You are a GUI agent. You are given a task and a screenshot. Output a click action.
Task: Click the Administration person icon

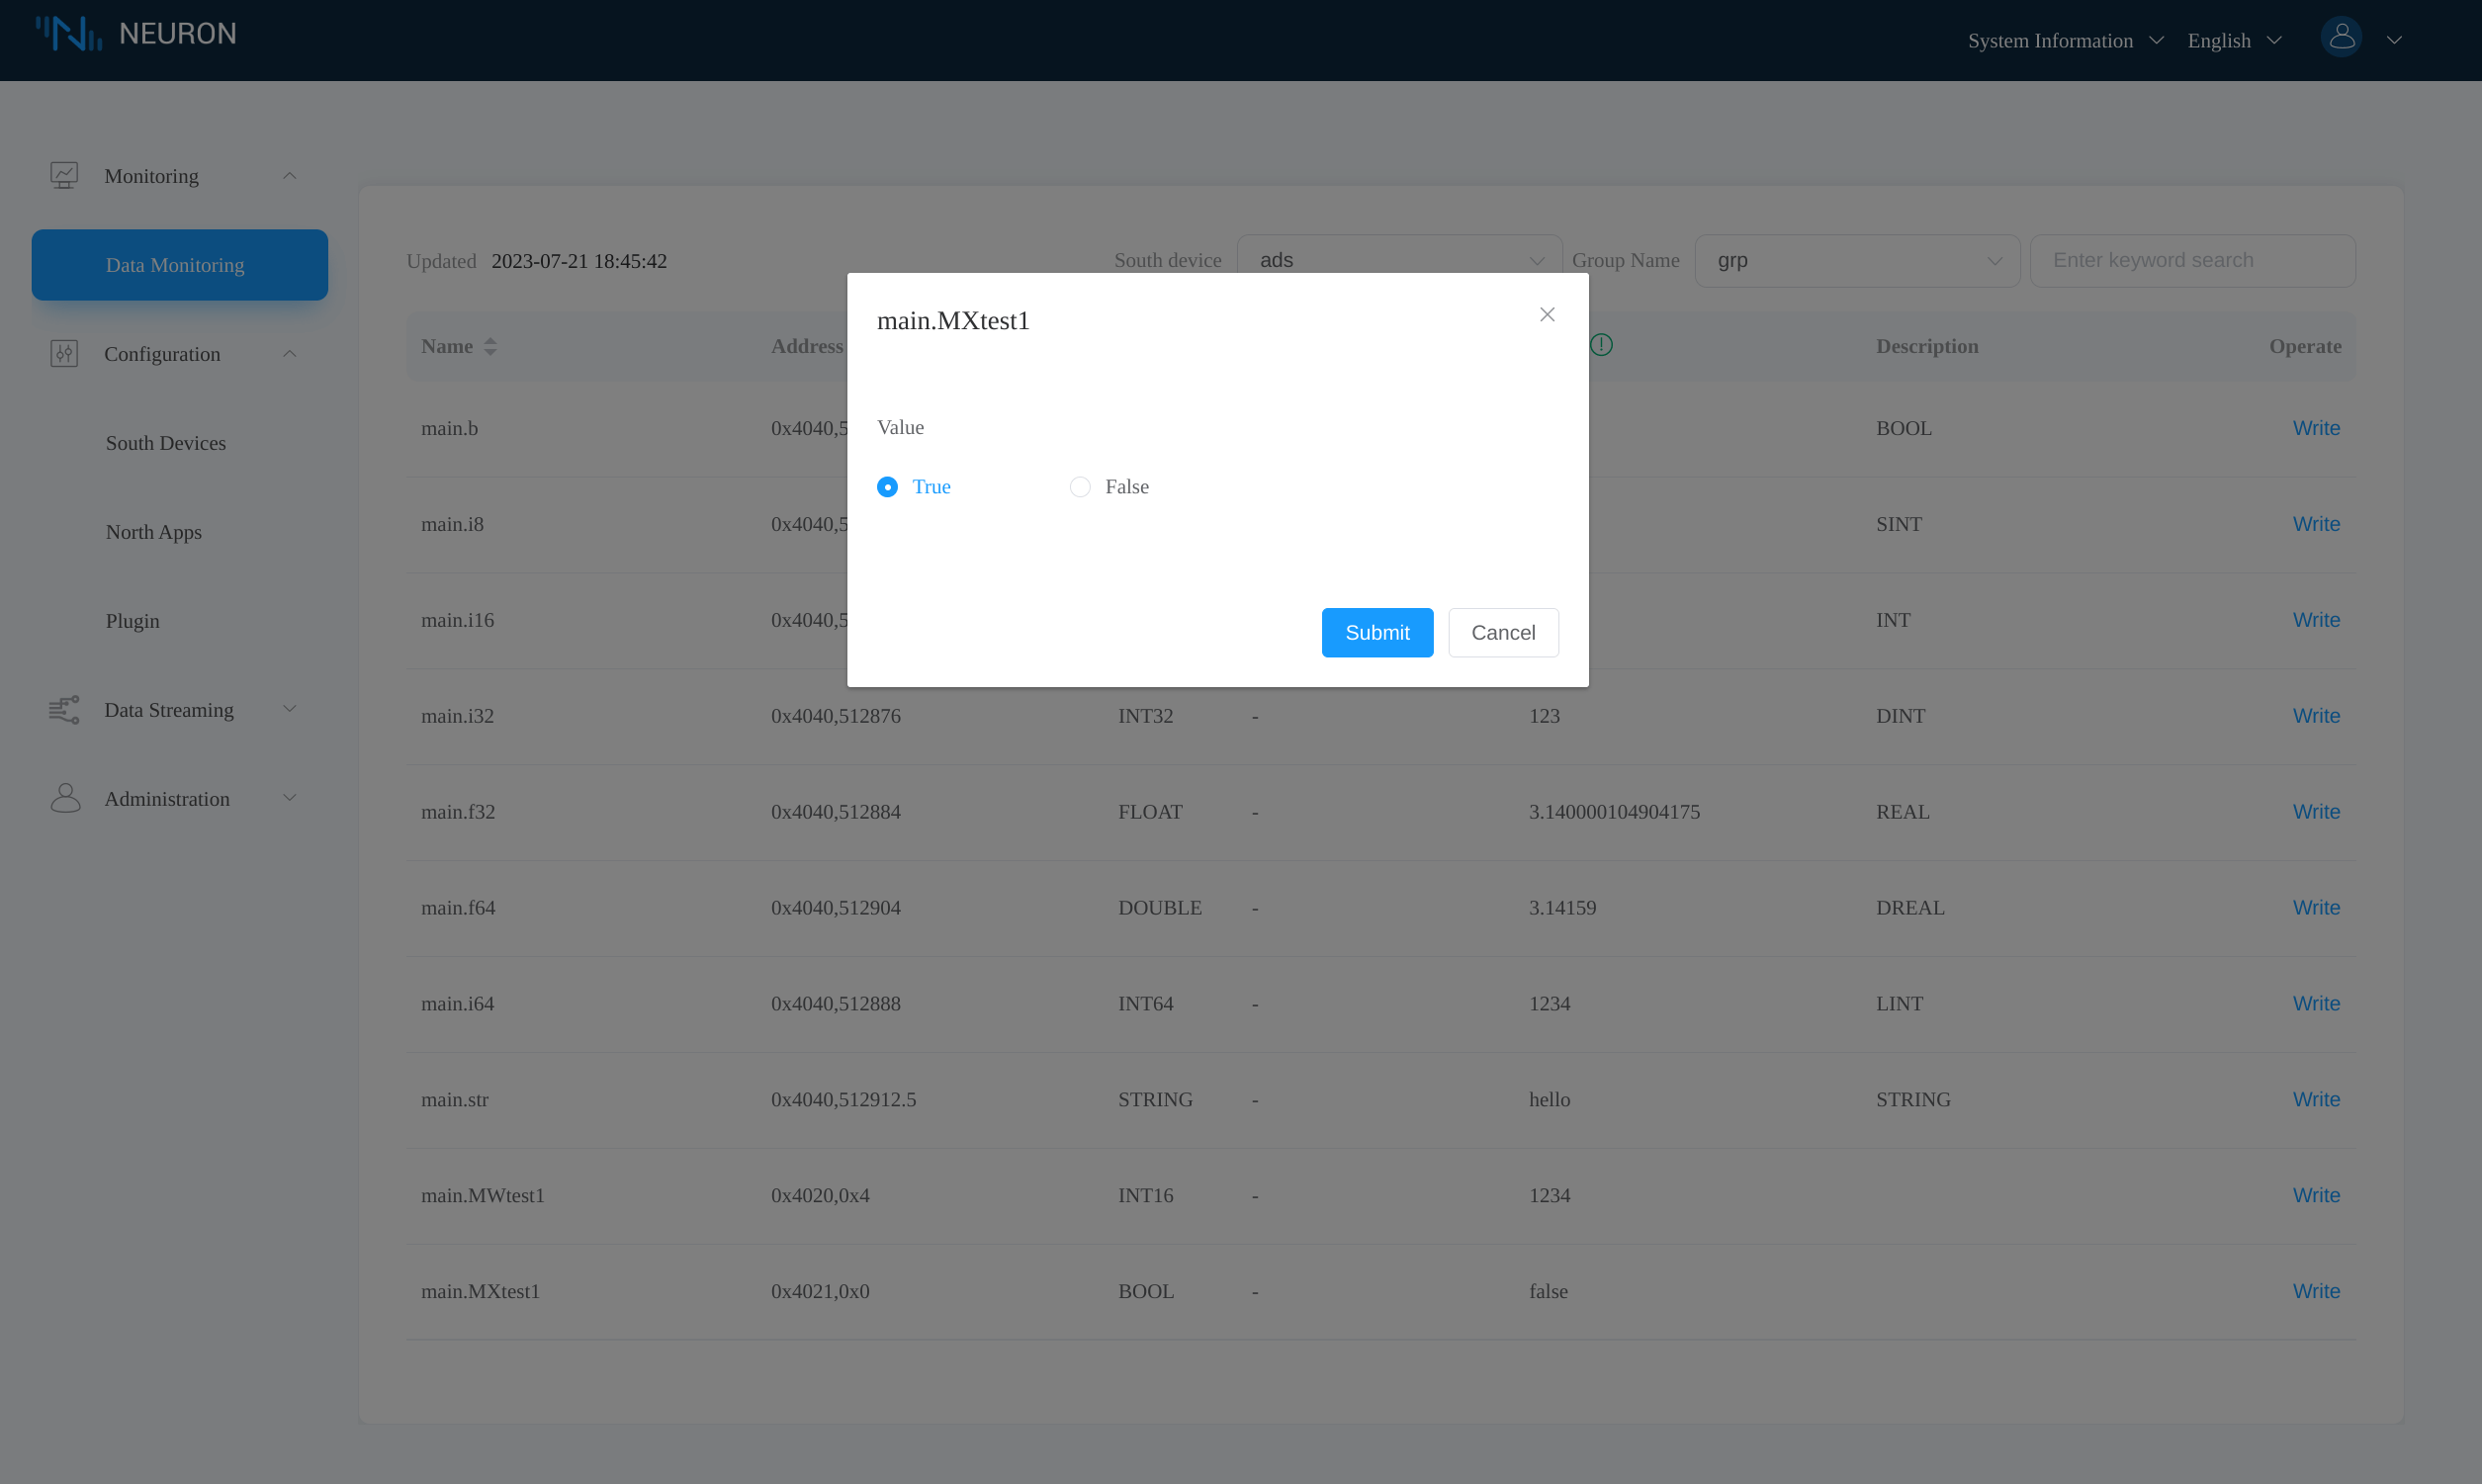pyautogui.click(x=64, y=797)
